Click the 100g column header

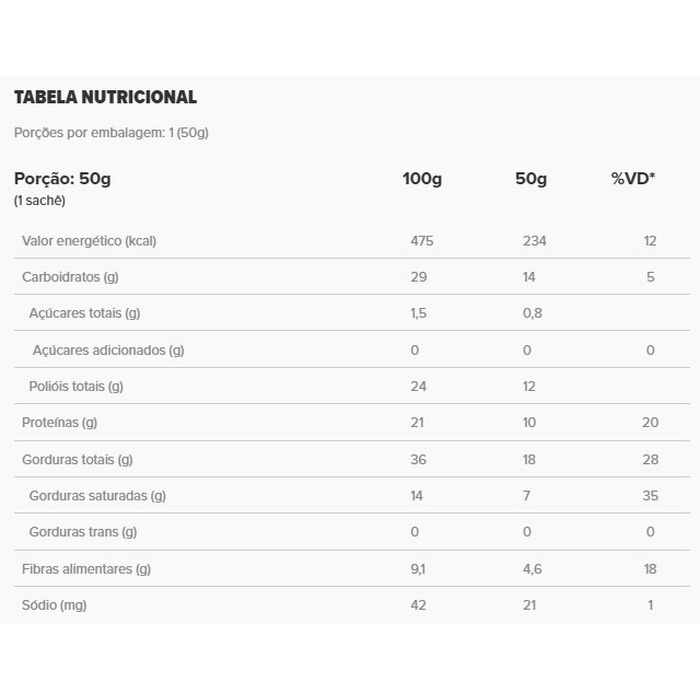point(422,179)
